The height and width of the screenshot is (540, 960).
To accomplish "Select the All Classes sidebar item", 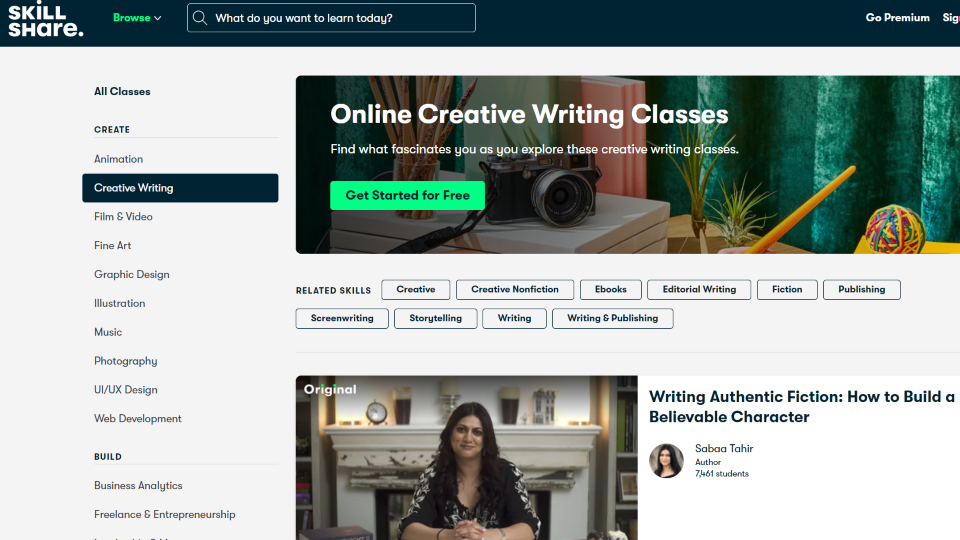I will (x=122, y=91).
